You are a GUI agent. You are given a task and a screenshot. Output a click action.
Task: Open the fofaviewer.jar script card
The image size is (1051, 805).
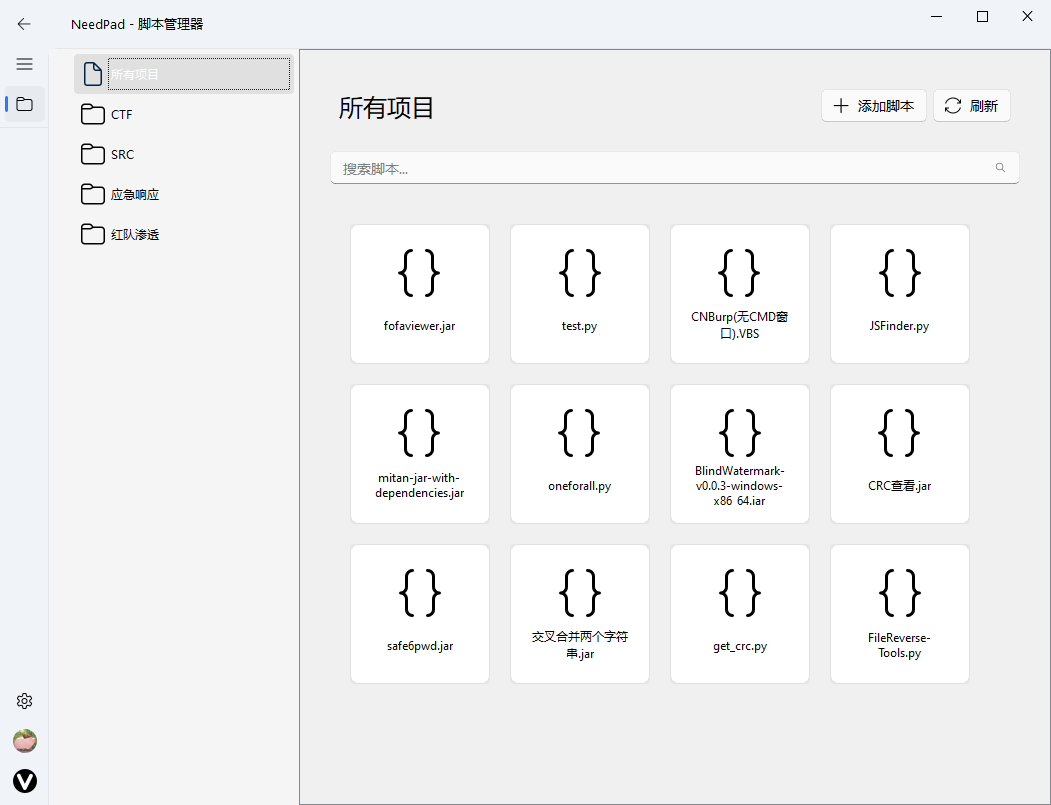coord(420,294)
